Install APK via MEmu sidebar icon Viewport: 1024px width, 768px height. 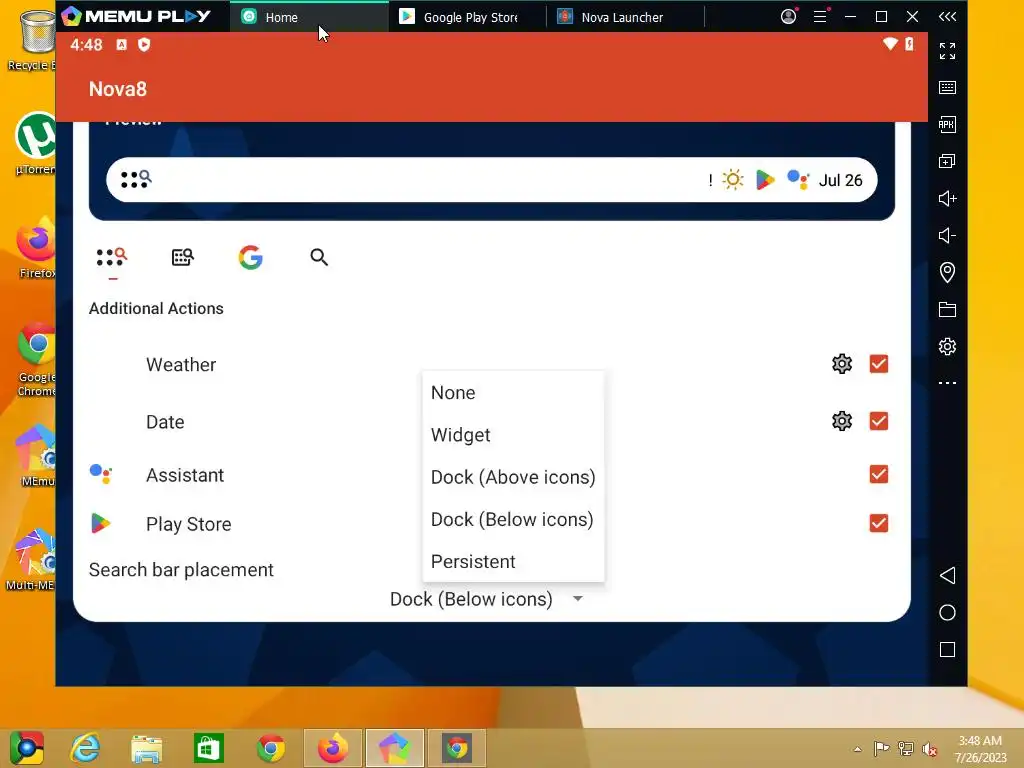[947, 125]
